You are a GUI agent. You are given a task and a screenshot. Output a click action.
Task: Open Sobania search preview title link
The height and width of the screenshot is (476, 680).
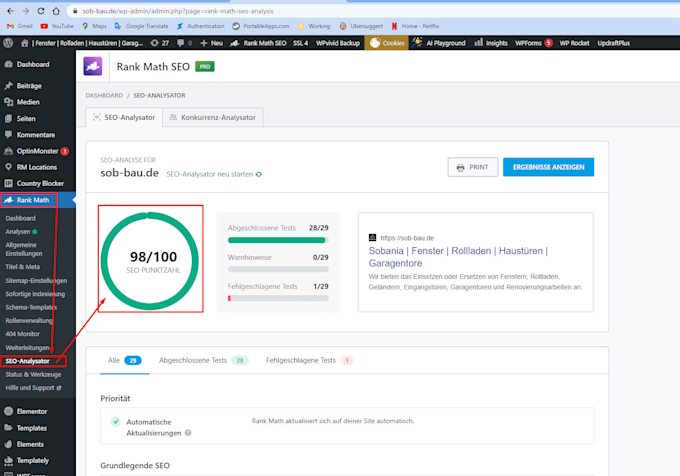tap(458, 257)
